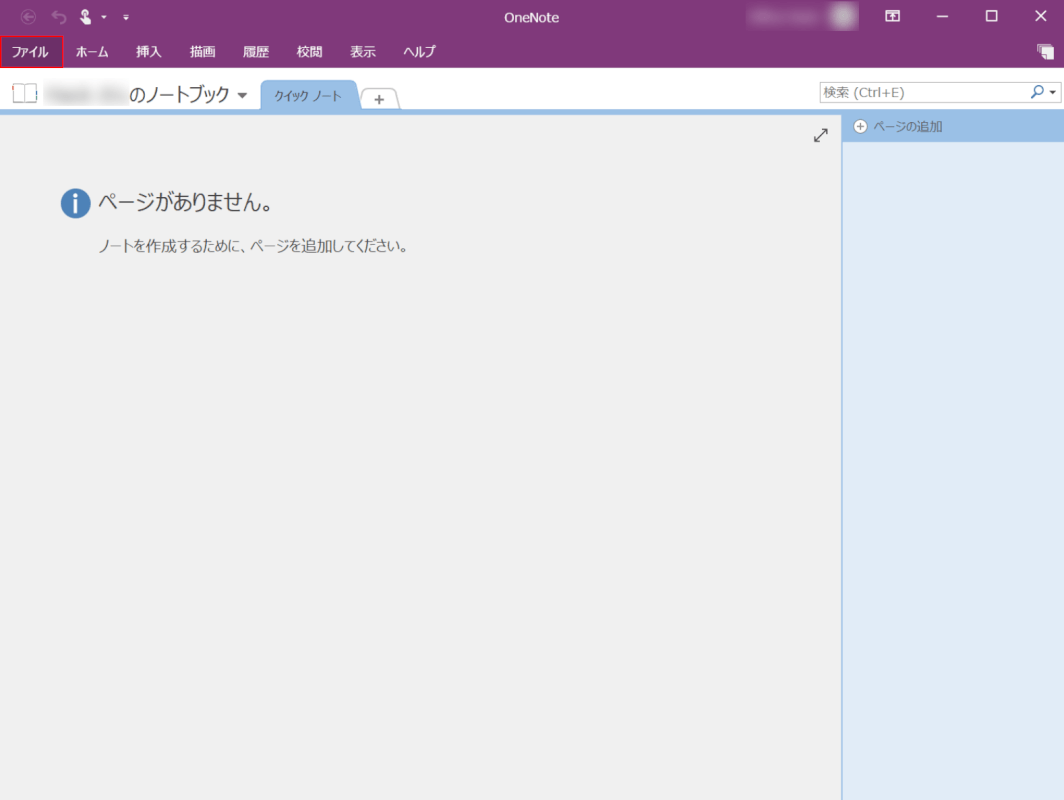Switch to the 描画 ribbon tab
This screenshot has height=800, width=1064.
pos(202,52)
